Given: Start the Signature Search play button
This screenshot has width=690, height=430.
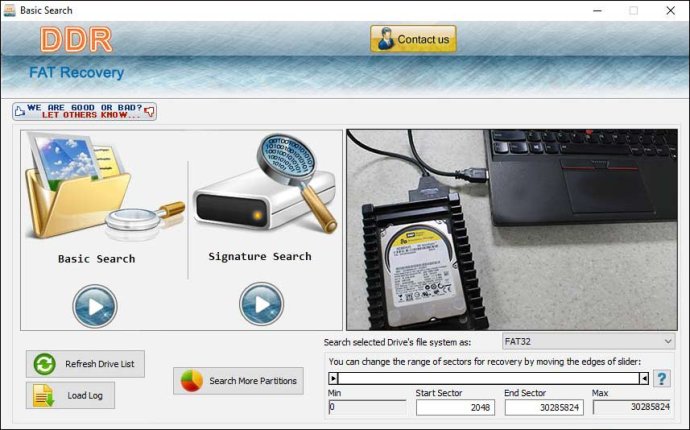Looking at the screenshot, I should click(261, 304).
